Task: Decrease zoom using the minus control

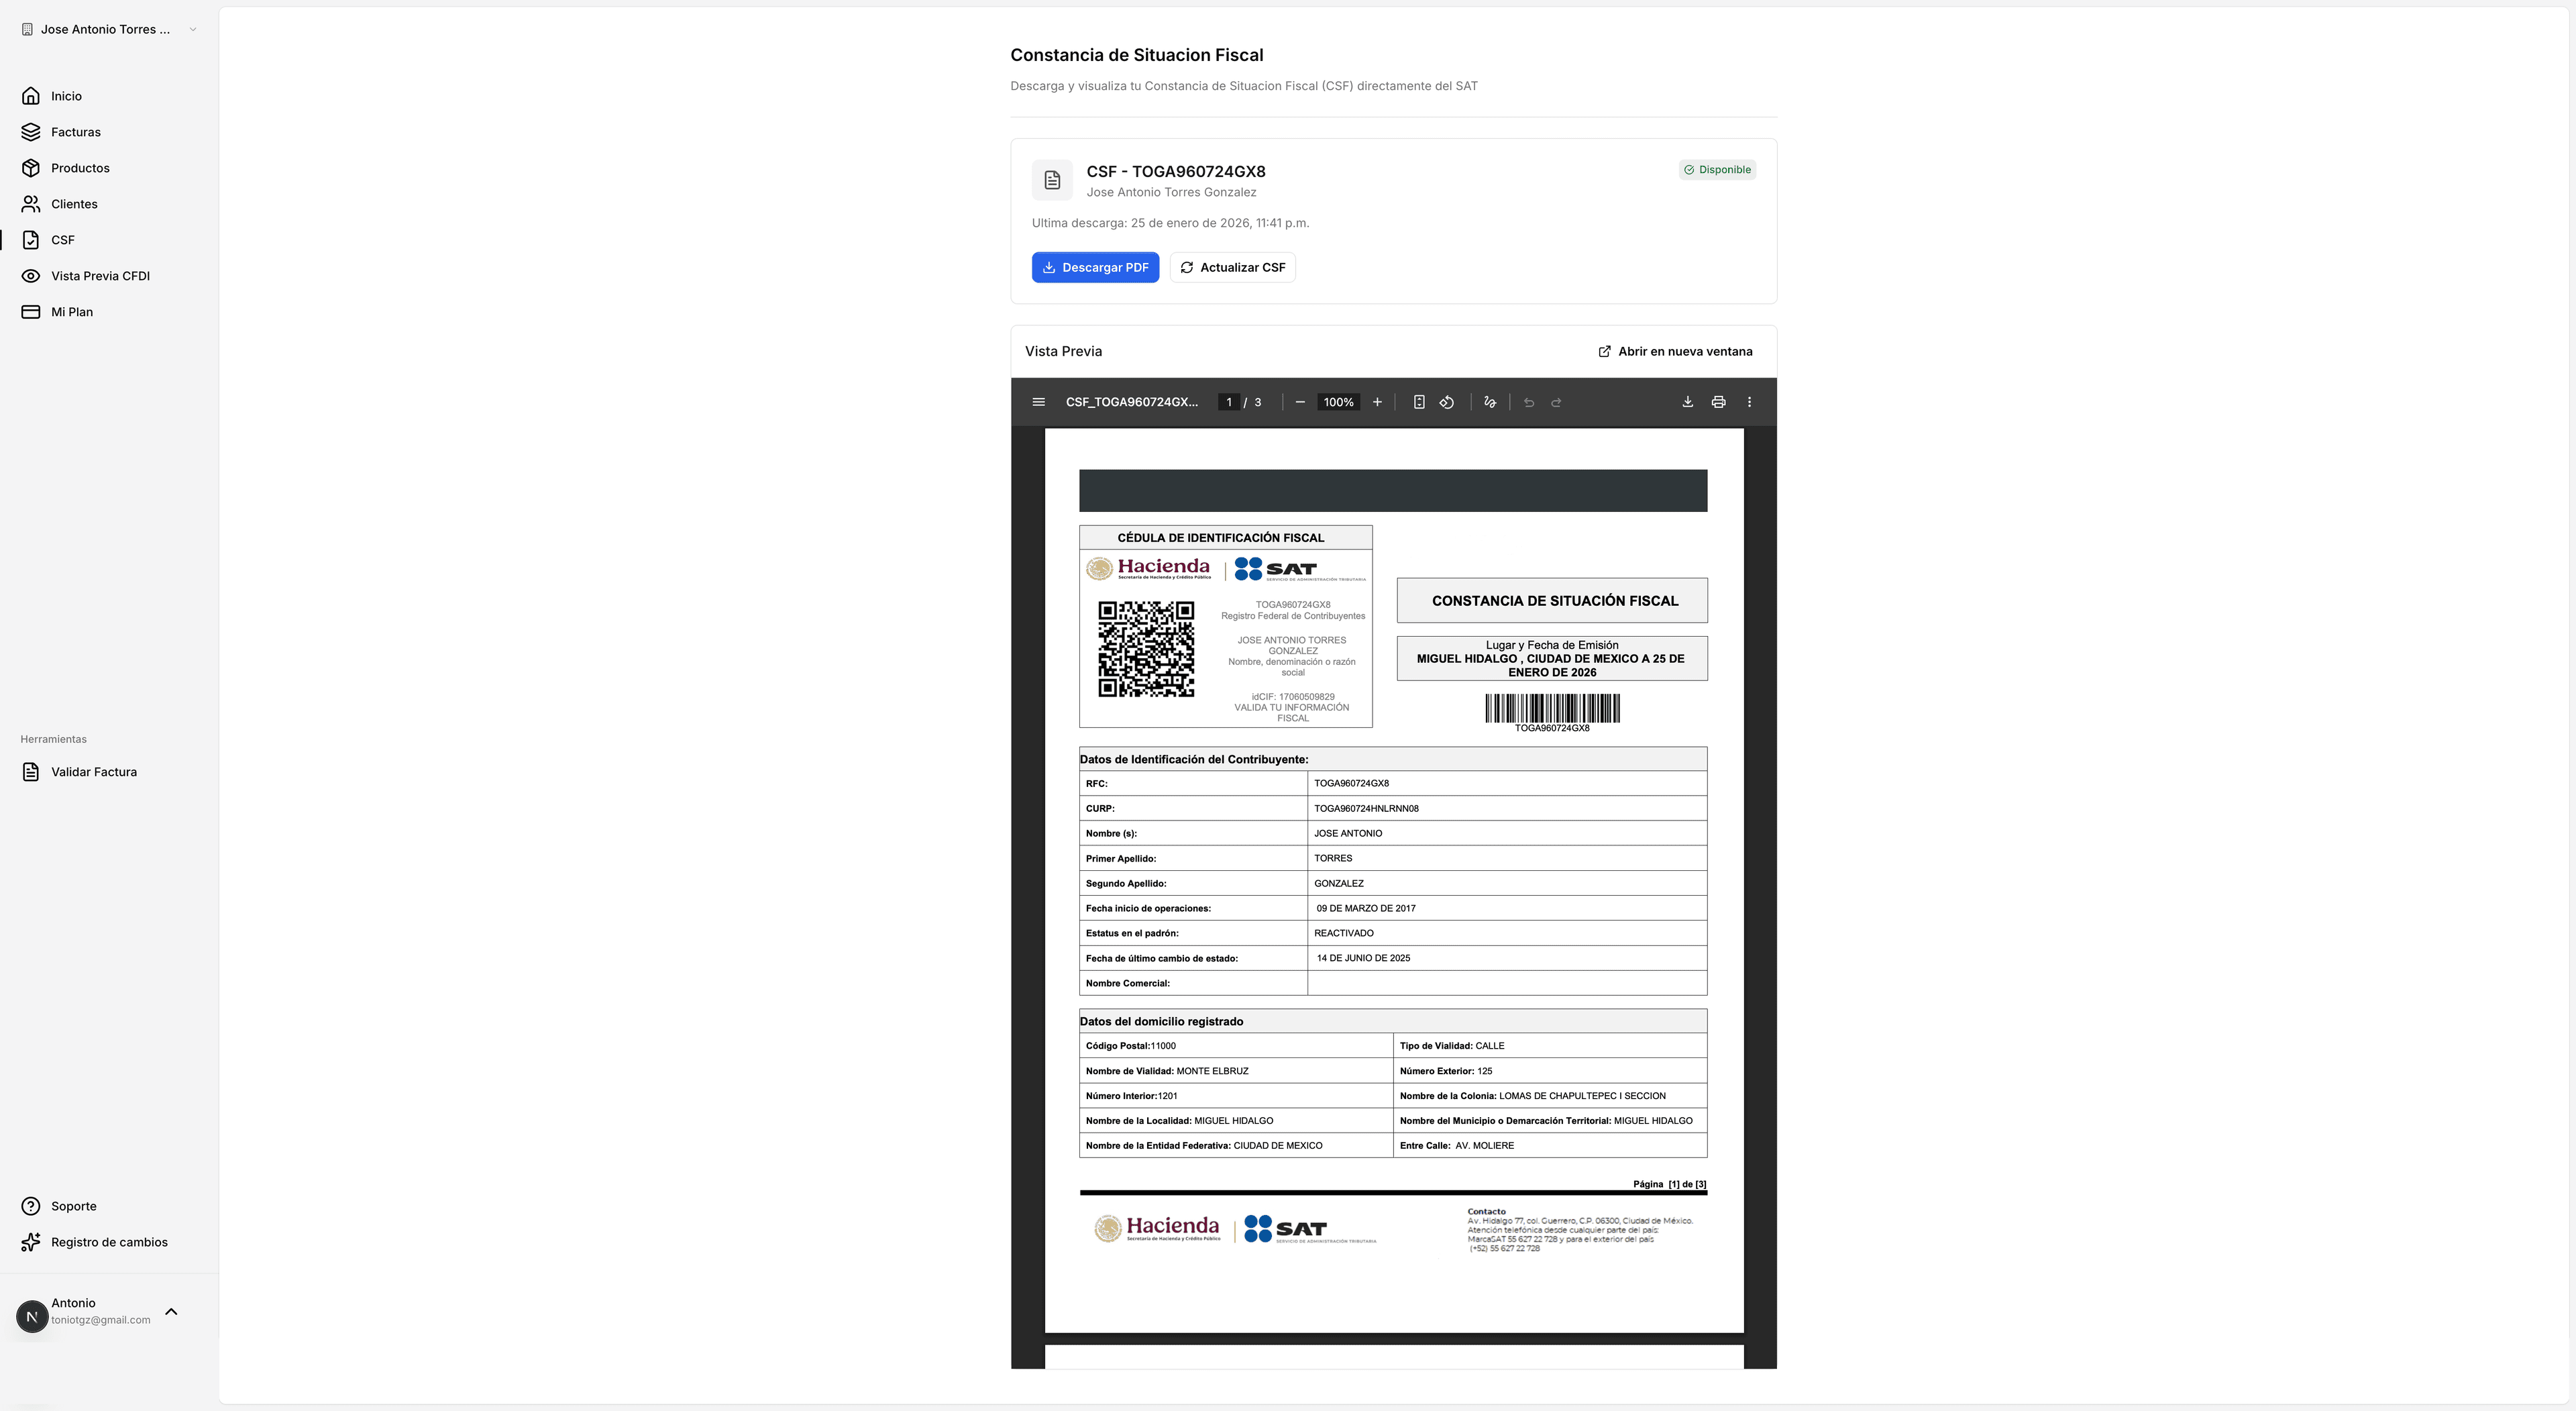Action: click(1300, 402)
